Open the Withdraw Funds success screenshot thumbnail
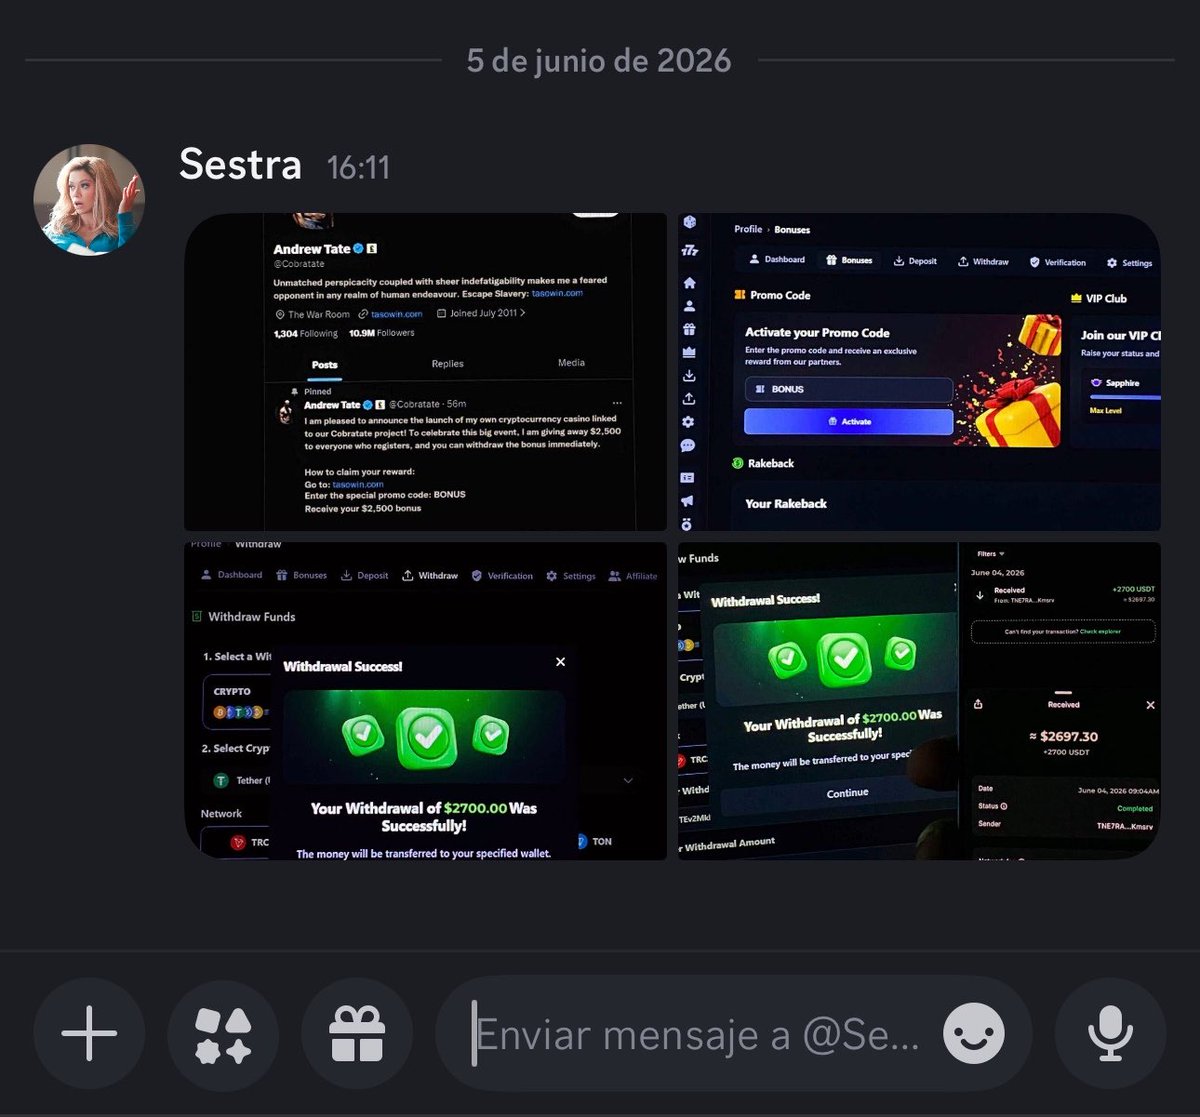The image size is (1200, 1117). pyautogui.click(x=425, y=701)
